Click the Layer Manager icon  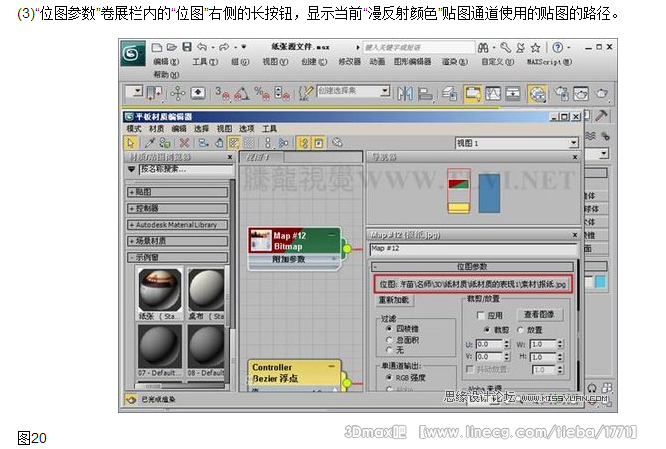click(x=449, y=93)
